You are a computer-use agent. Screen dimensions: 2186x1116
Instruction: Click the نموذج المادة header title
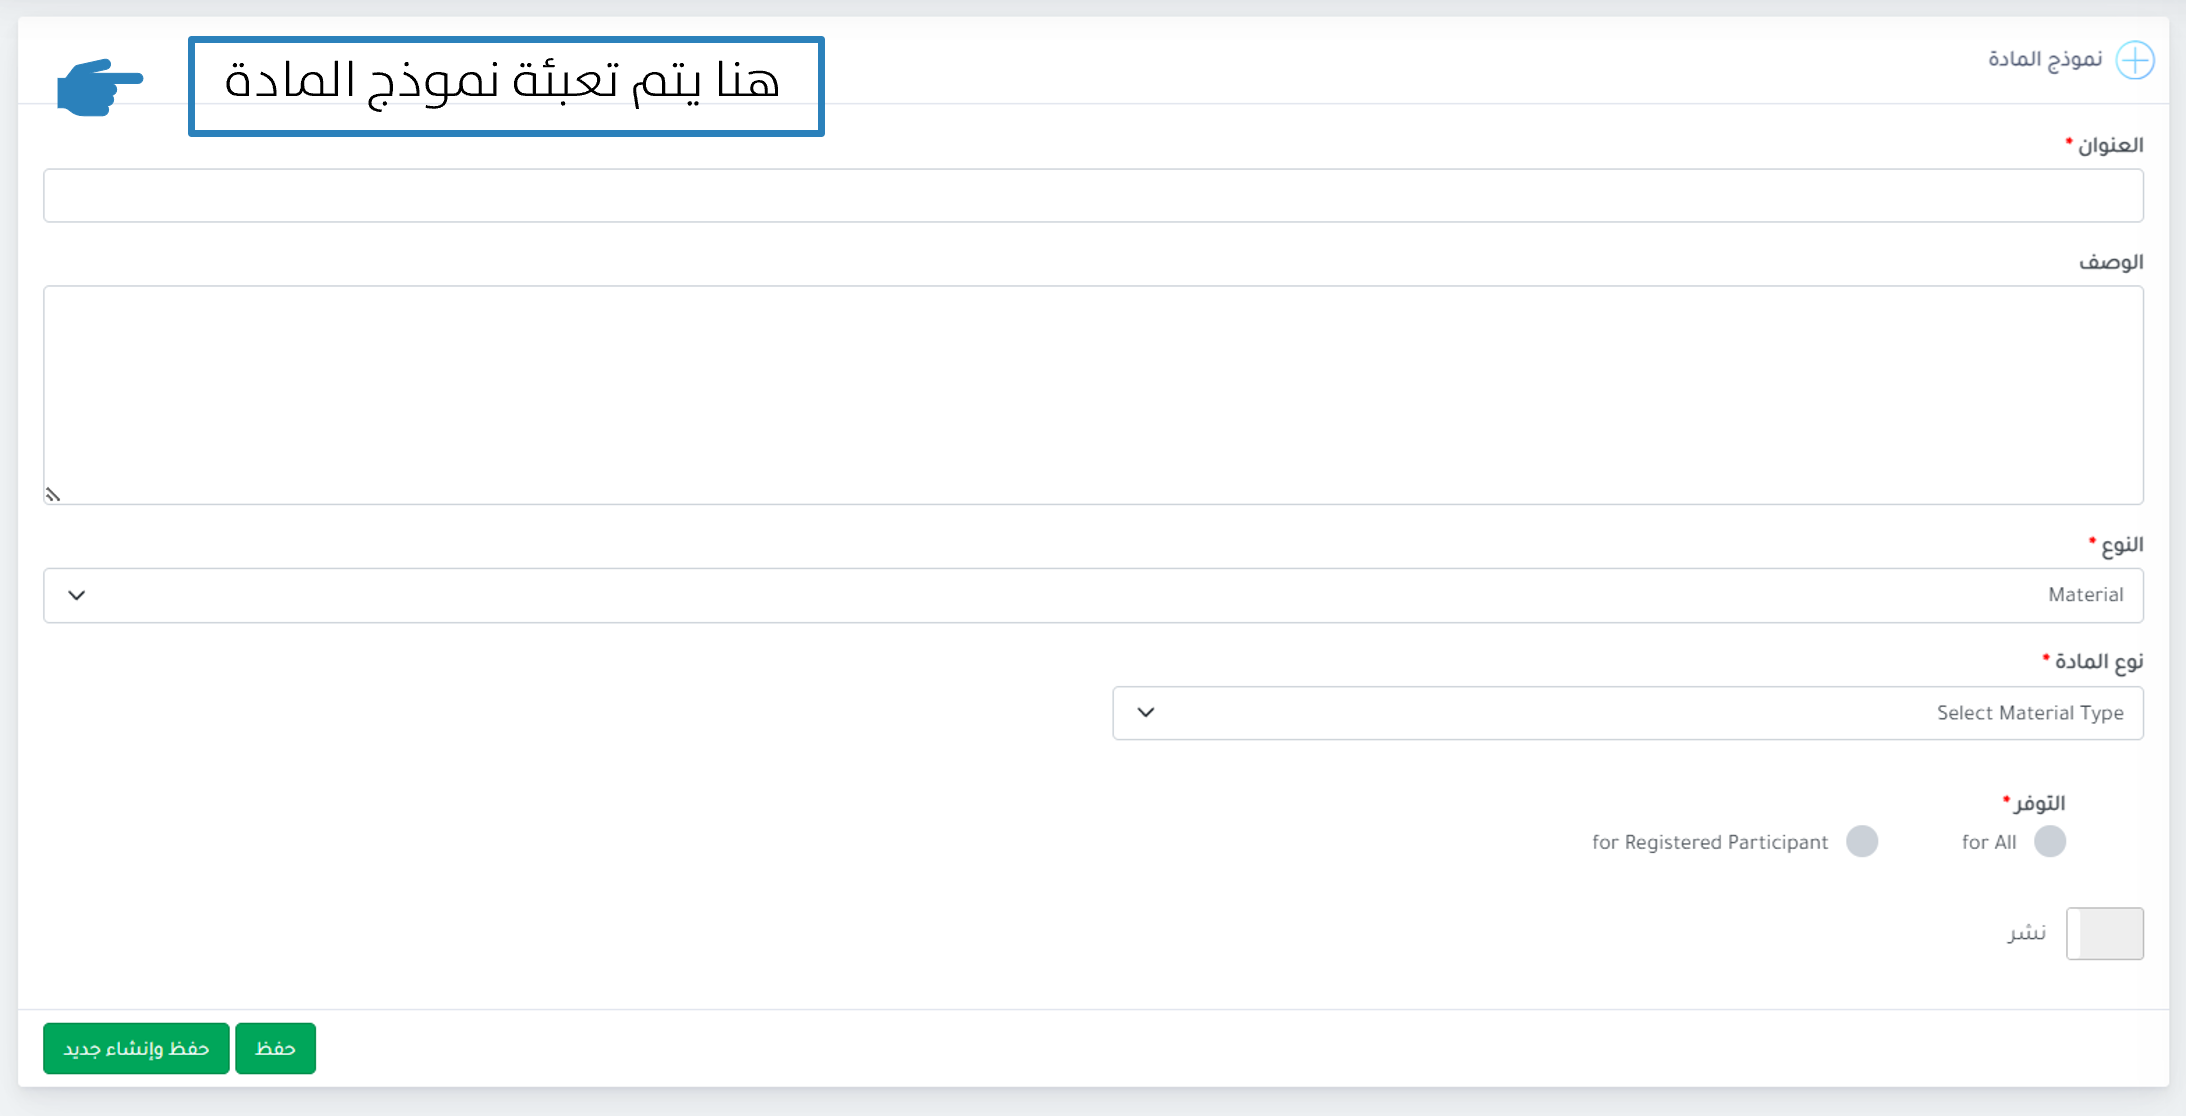tap(2045, 60)
